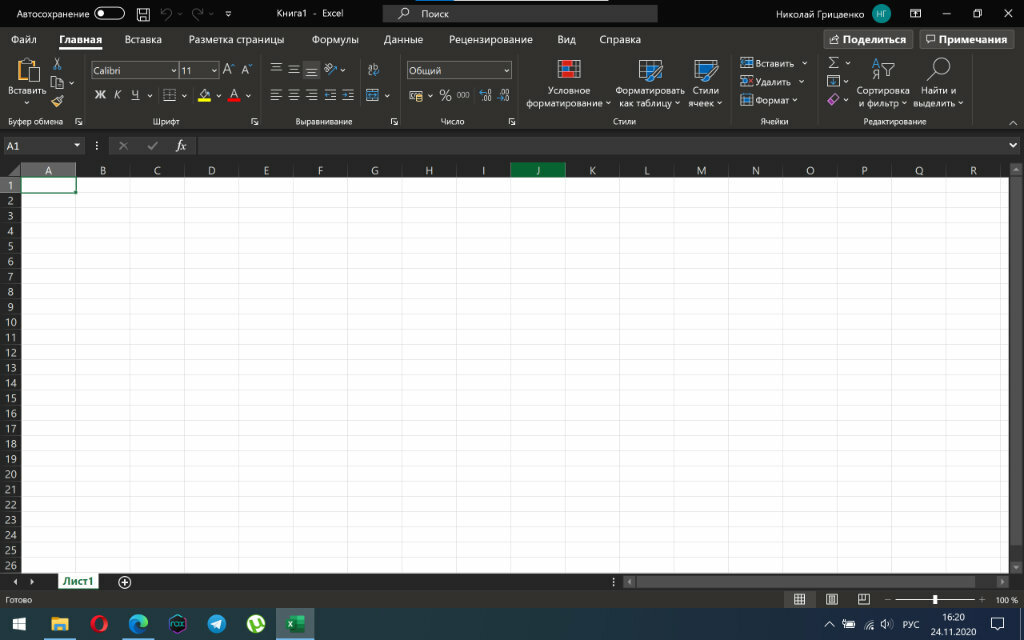This screenshot has height=640, width=1024.
Task: Toggle the Автосохранение switch
Action: (x=109, y=14)
